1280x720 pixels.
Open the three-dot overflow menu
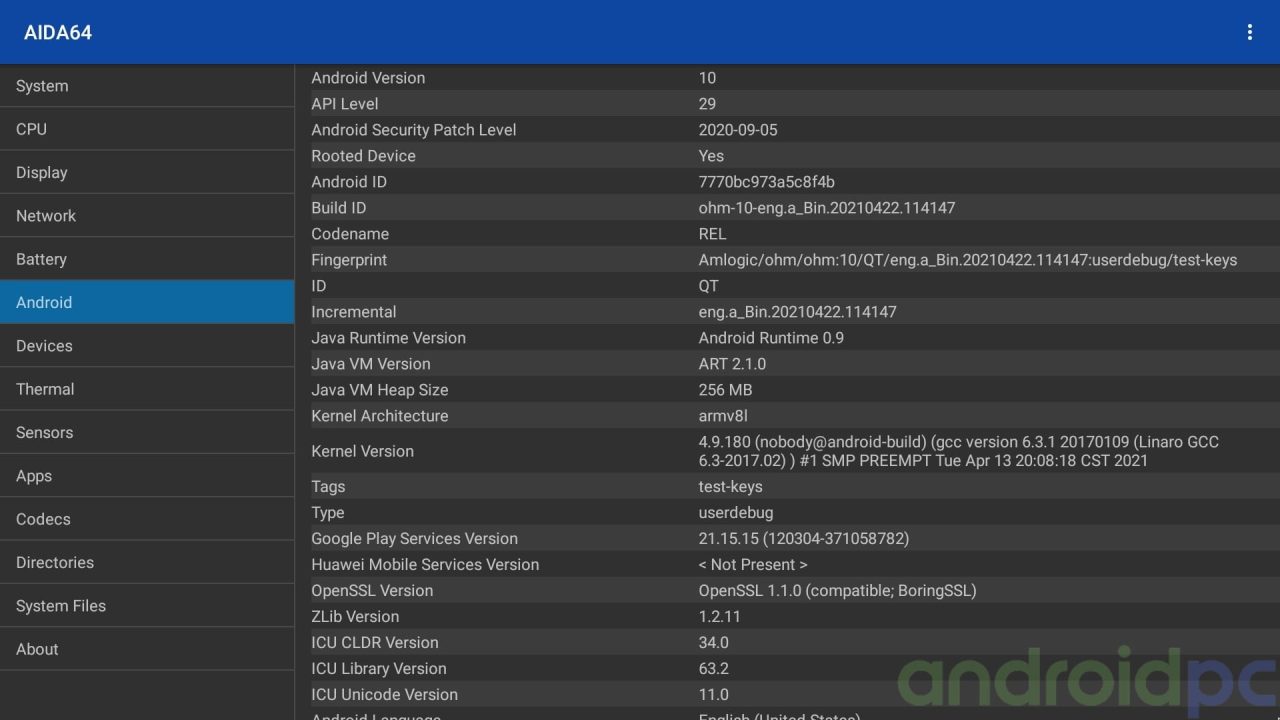pyautogui.click(x=1249, y=32)
